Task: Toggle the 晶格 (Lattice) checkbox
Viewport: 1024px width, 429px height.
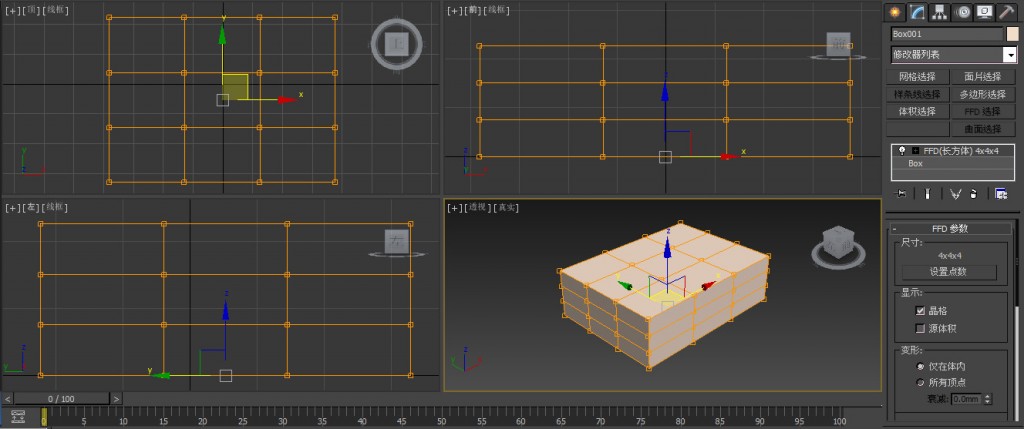Action: pos(921,311)
